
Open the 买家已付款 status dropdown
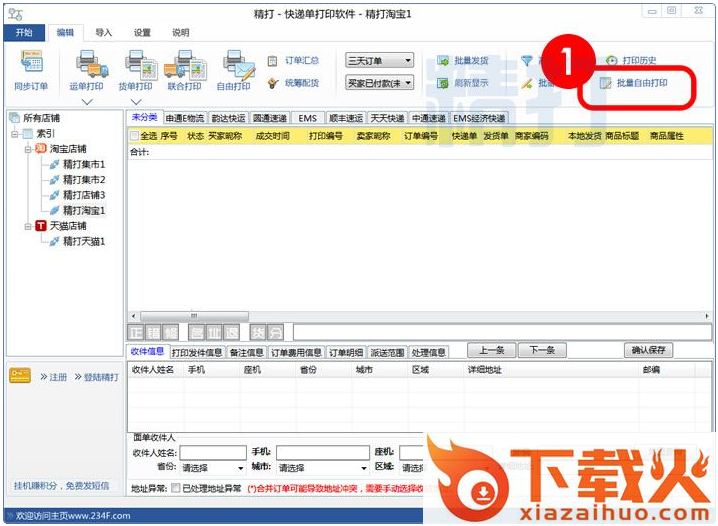tap(380, 83)
